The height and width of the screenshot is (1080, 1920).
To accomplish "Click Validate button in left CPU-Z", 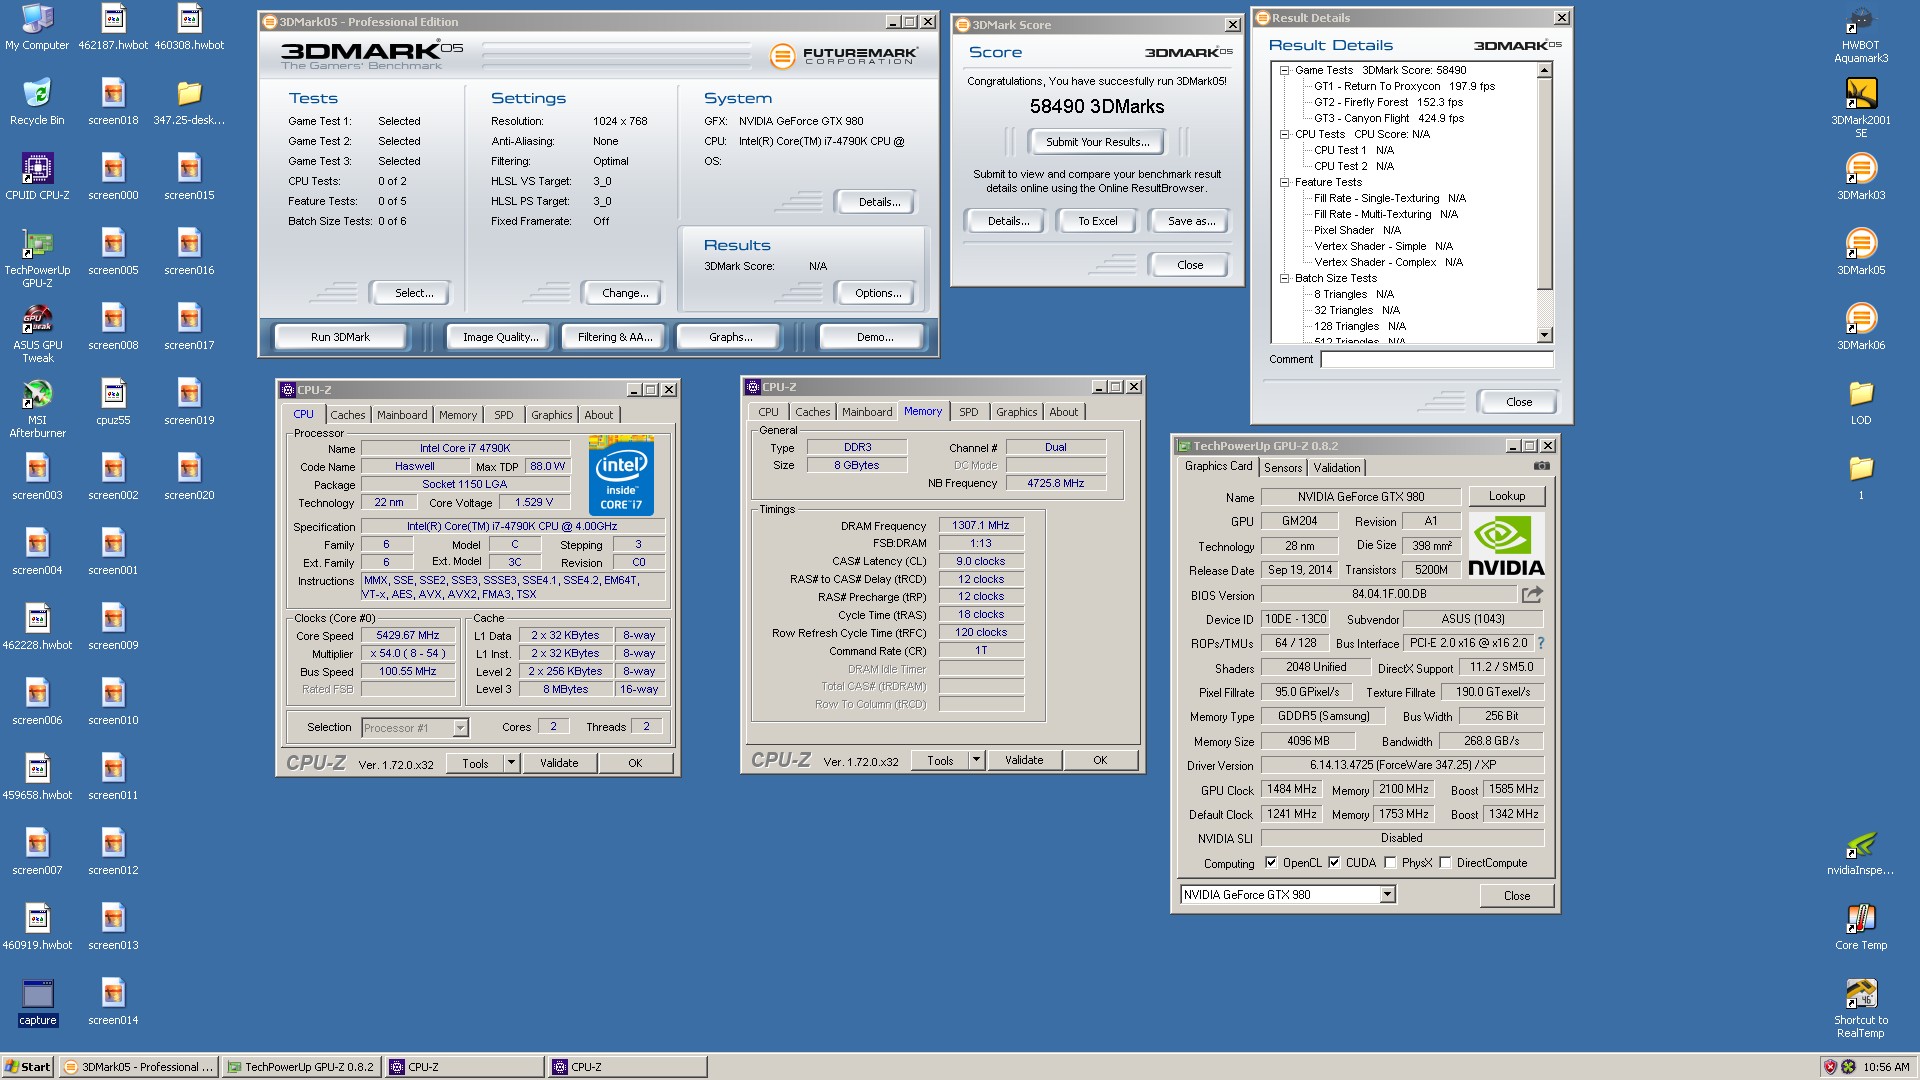I will point(559,763).
